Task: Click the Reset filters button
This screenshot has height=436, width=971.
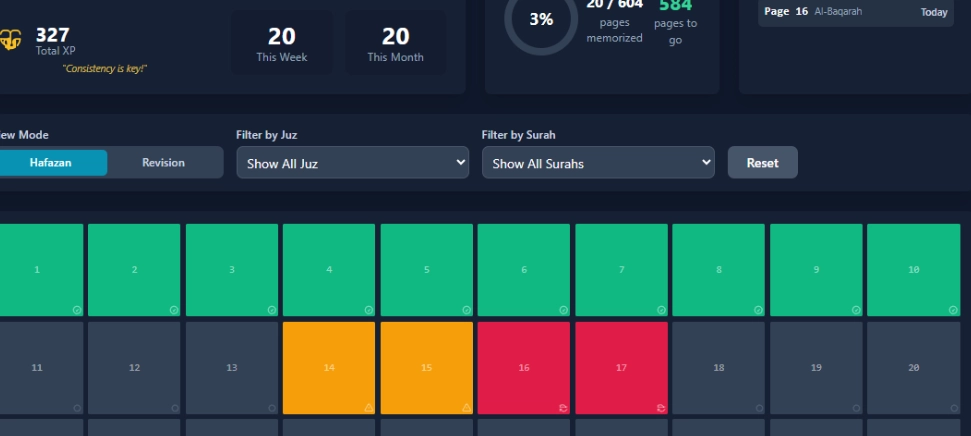Action: (x=762, y=163)
